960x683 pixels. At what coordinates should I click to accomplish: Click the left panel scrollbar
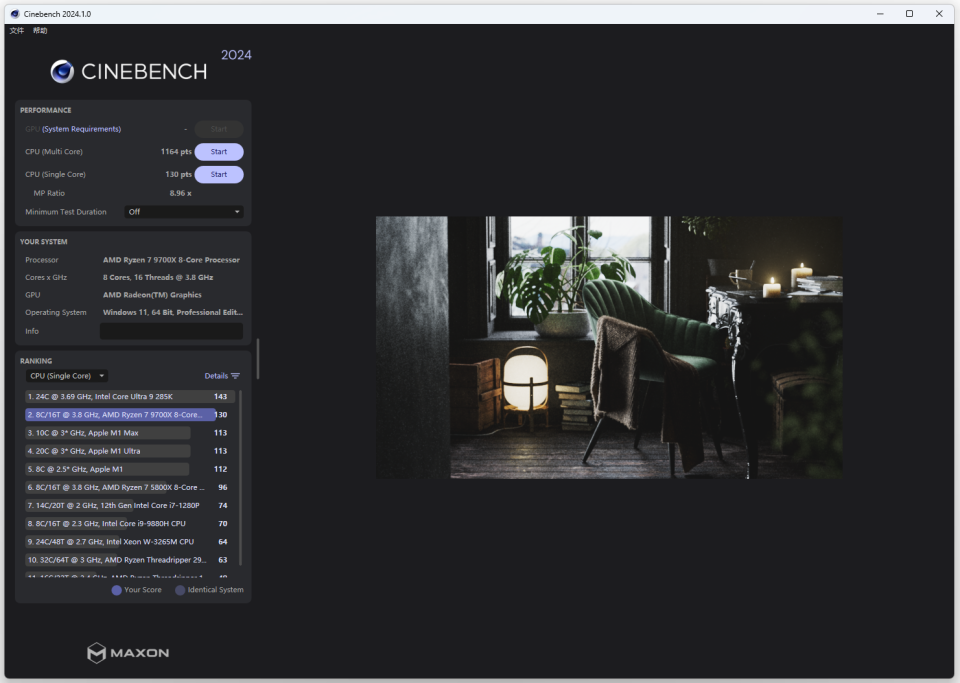click(x=258, y=359)
